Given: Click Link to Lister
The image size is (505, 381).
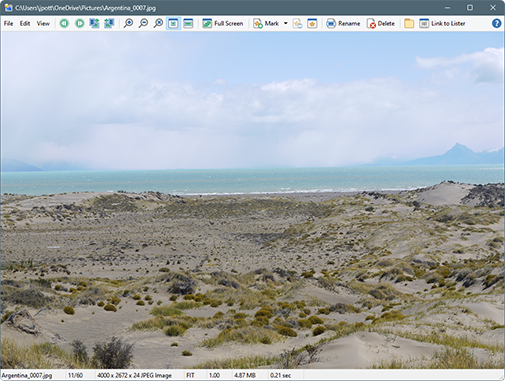Looking at the screenshot, I should tap(442, 23).
